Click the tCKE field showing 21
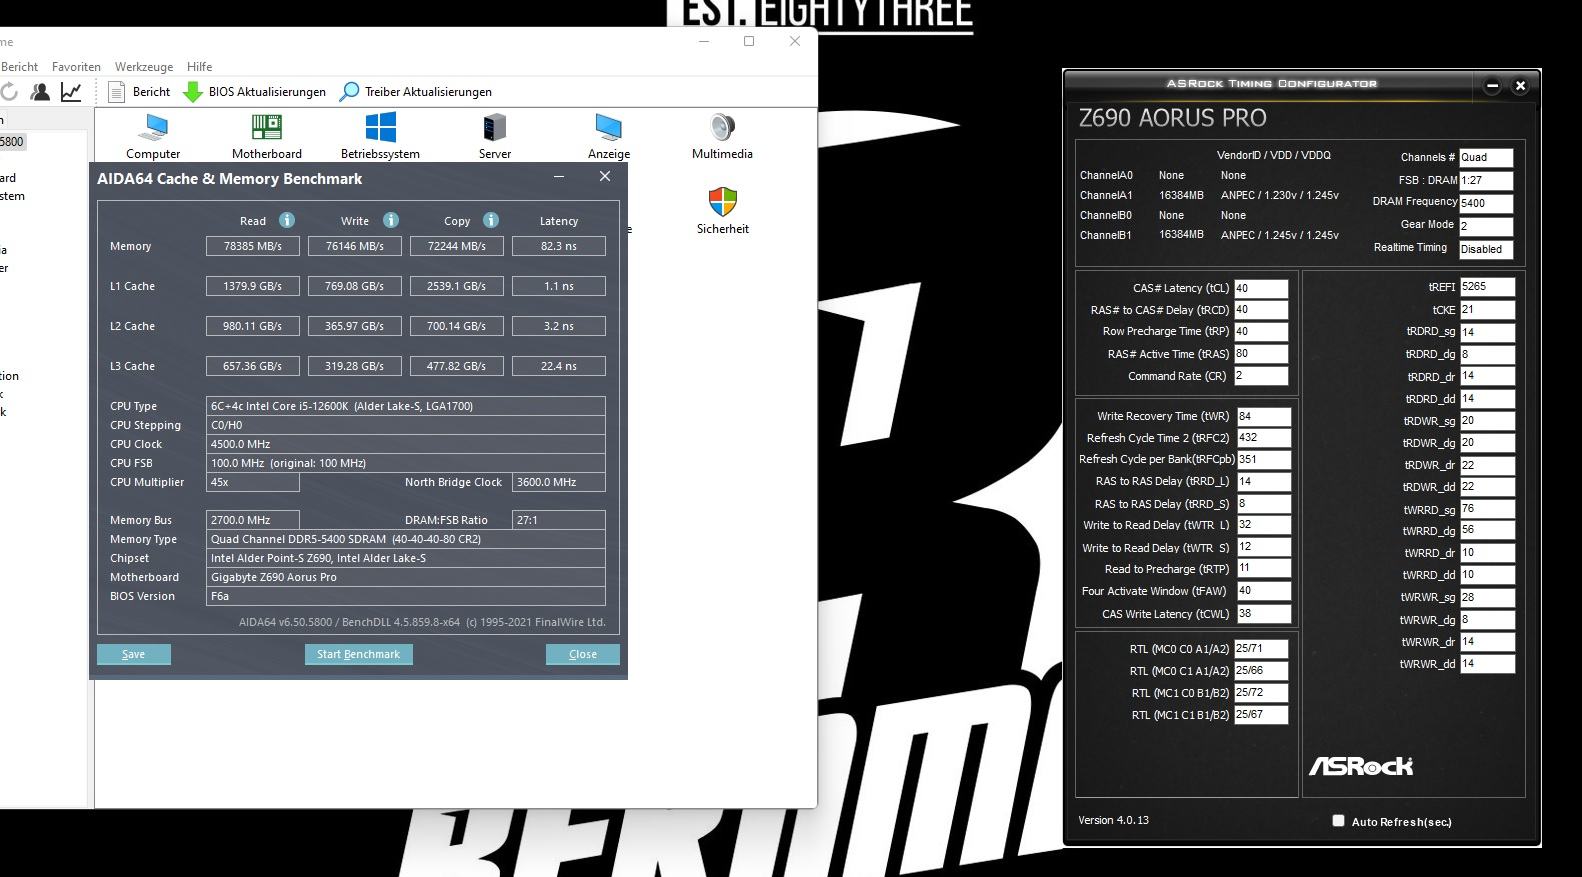The height and width of the screenshot is (877, 1582). [x=1487, y=310]
